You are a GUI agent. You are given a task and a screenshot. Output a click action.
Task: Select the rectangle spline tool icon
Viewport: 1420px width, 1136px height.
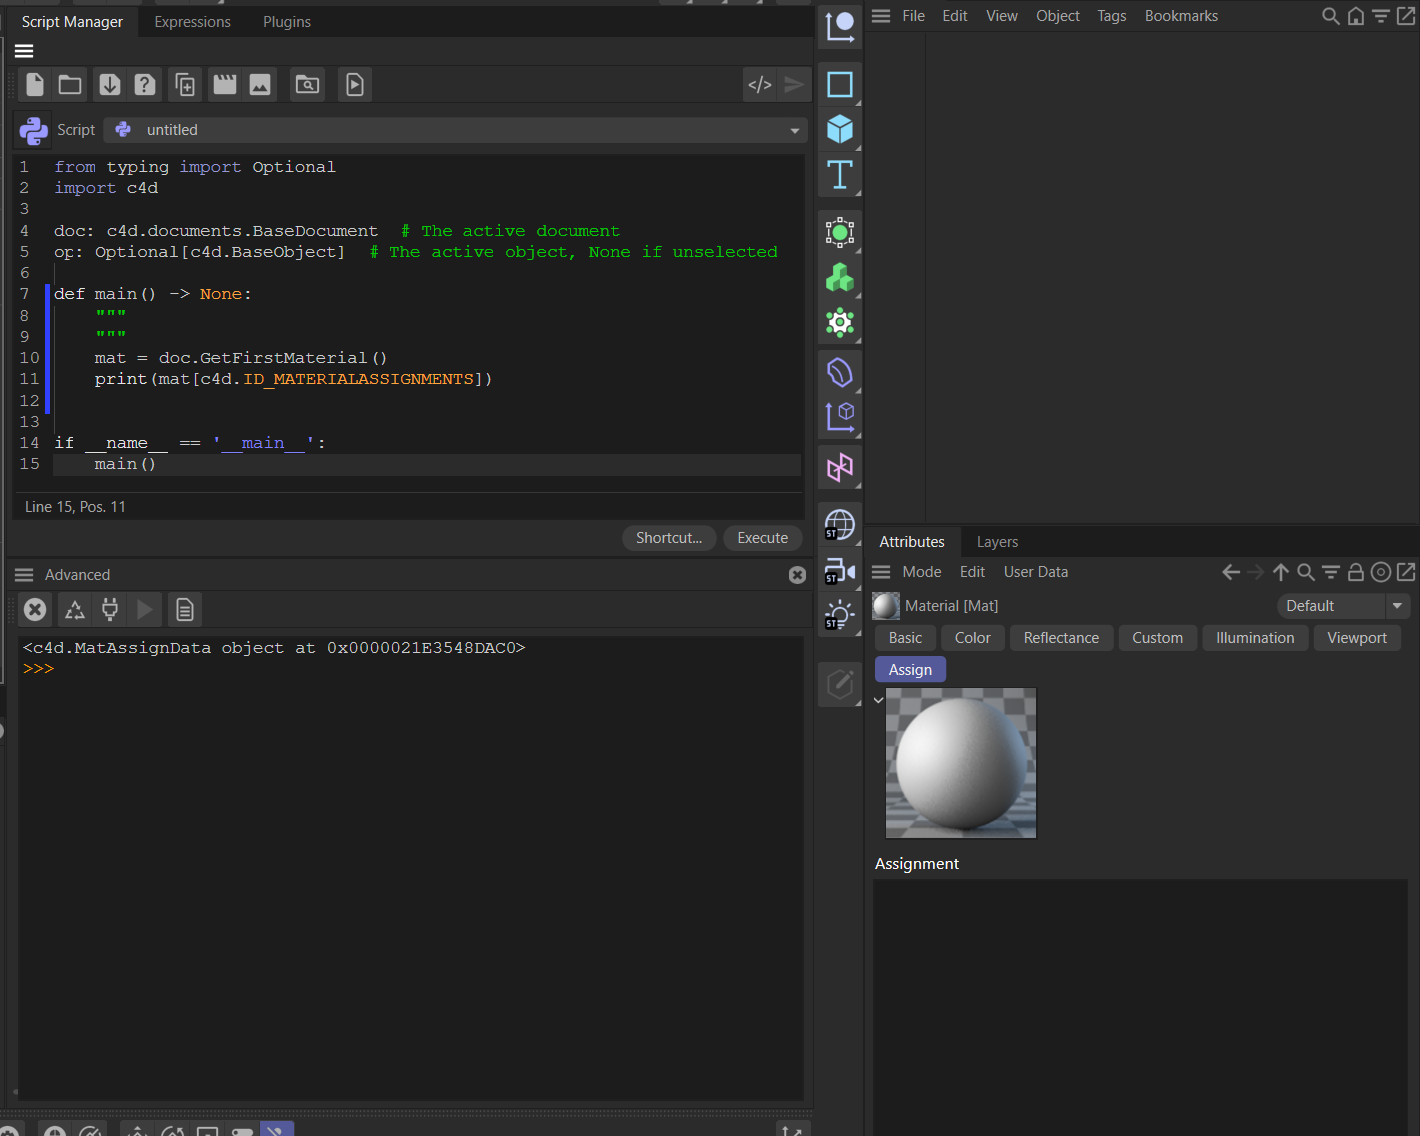pos(840,85)
